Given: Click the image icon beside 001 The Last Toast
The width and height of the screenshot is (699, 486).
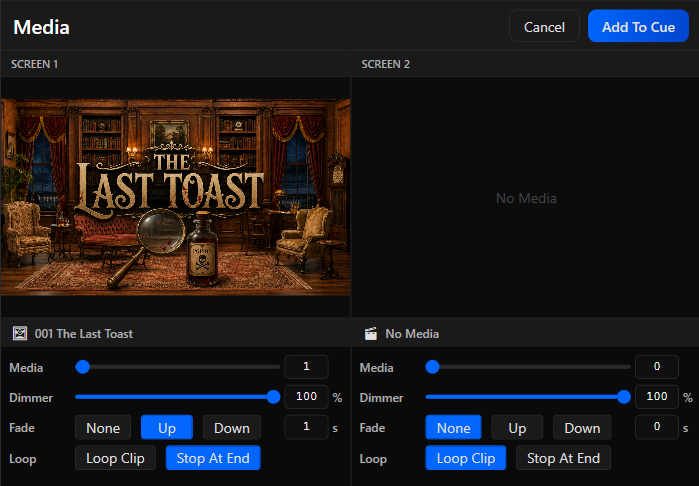Looking at the screenshot, I should (20, 334).
